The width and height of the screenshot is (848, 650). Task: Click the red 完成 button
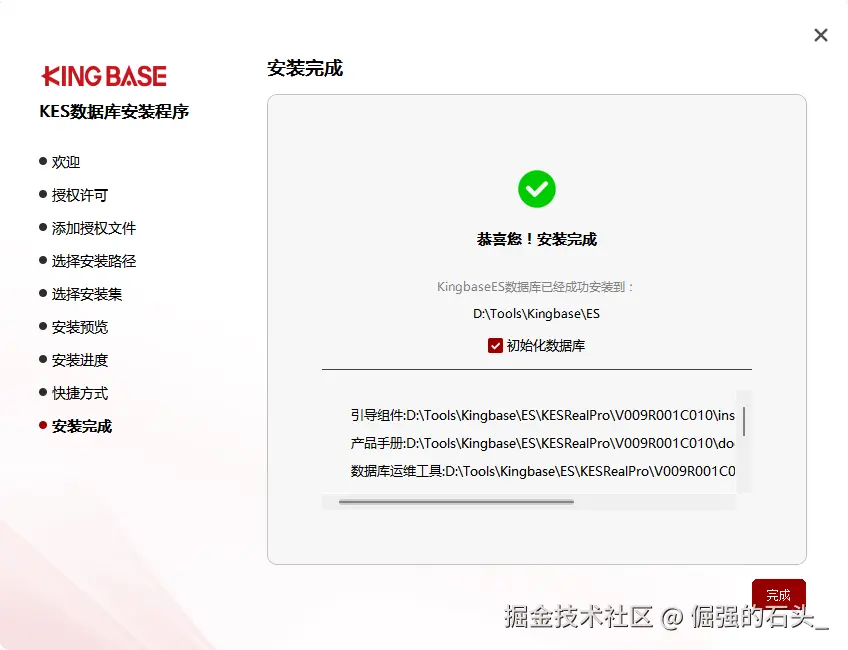pos(778,595)
